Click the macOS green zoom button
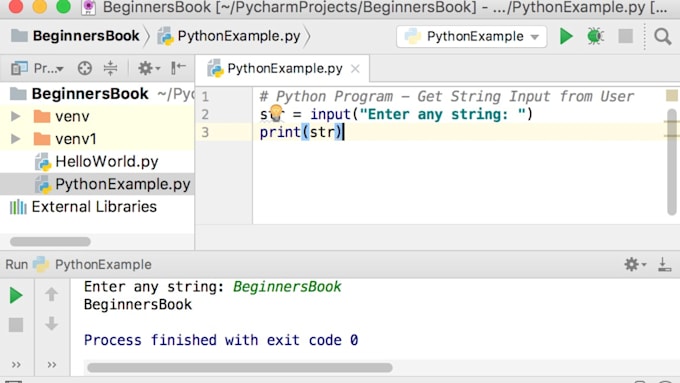Screen dimensions: 680x383 tap(63, 6)
